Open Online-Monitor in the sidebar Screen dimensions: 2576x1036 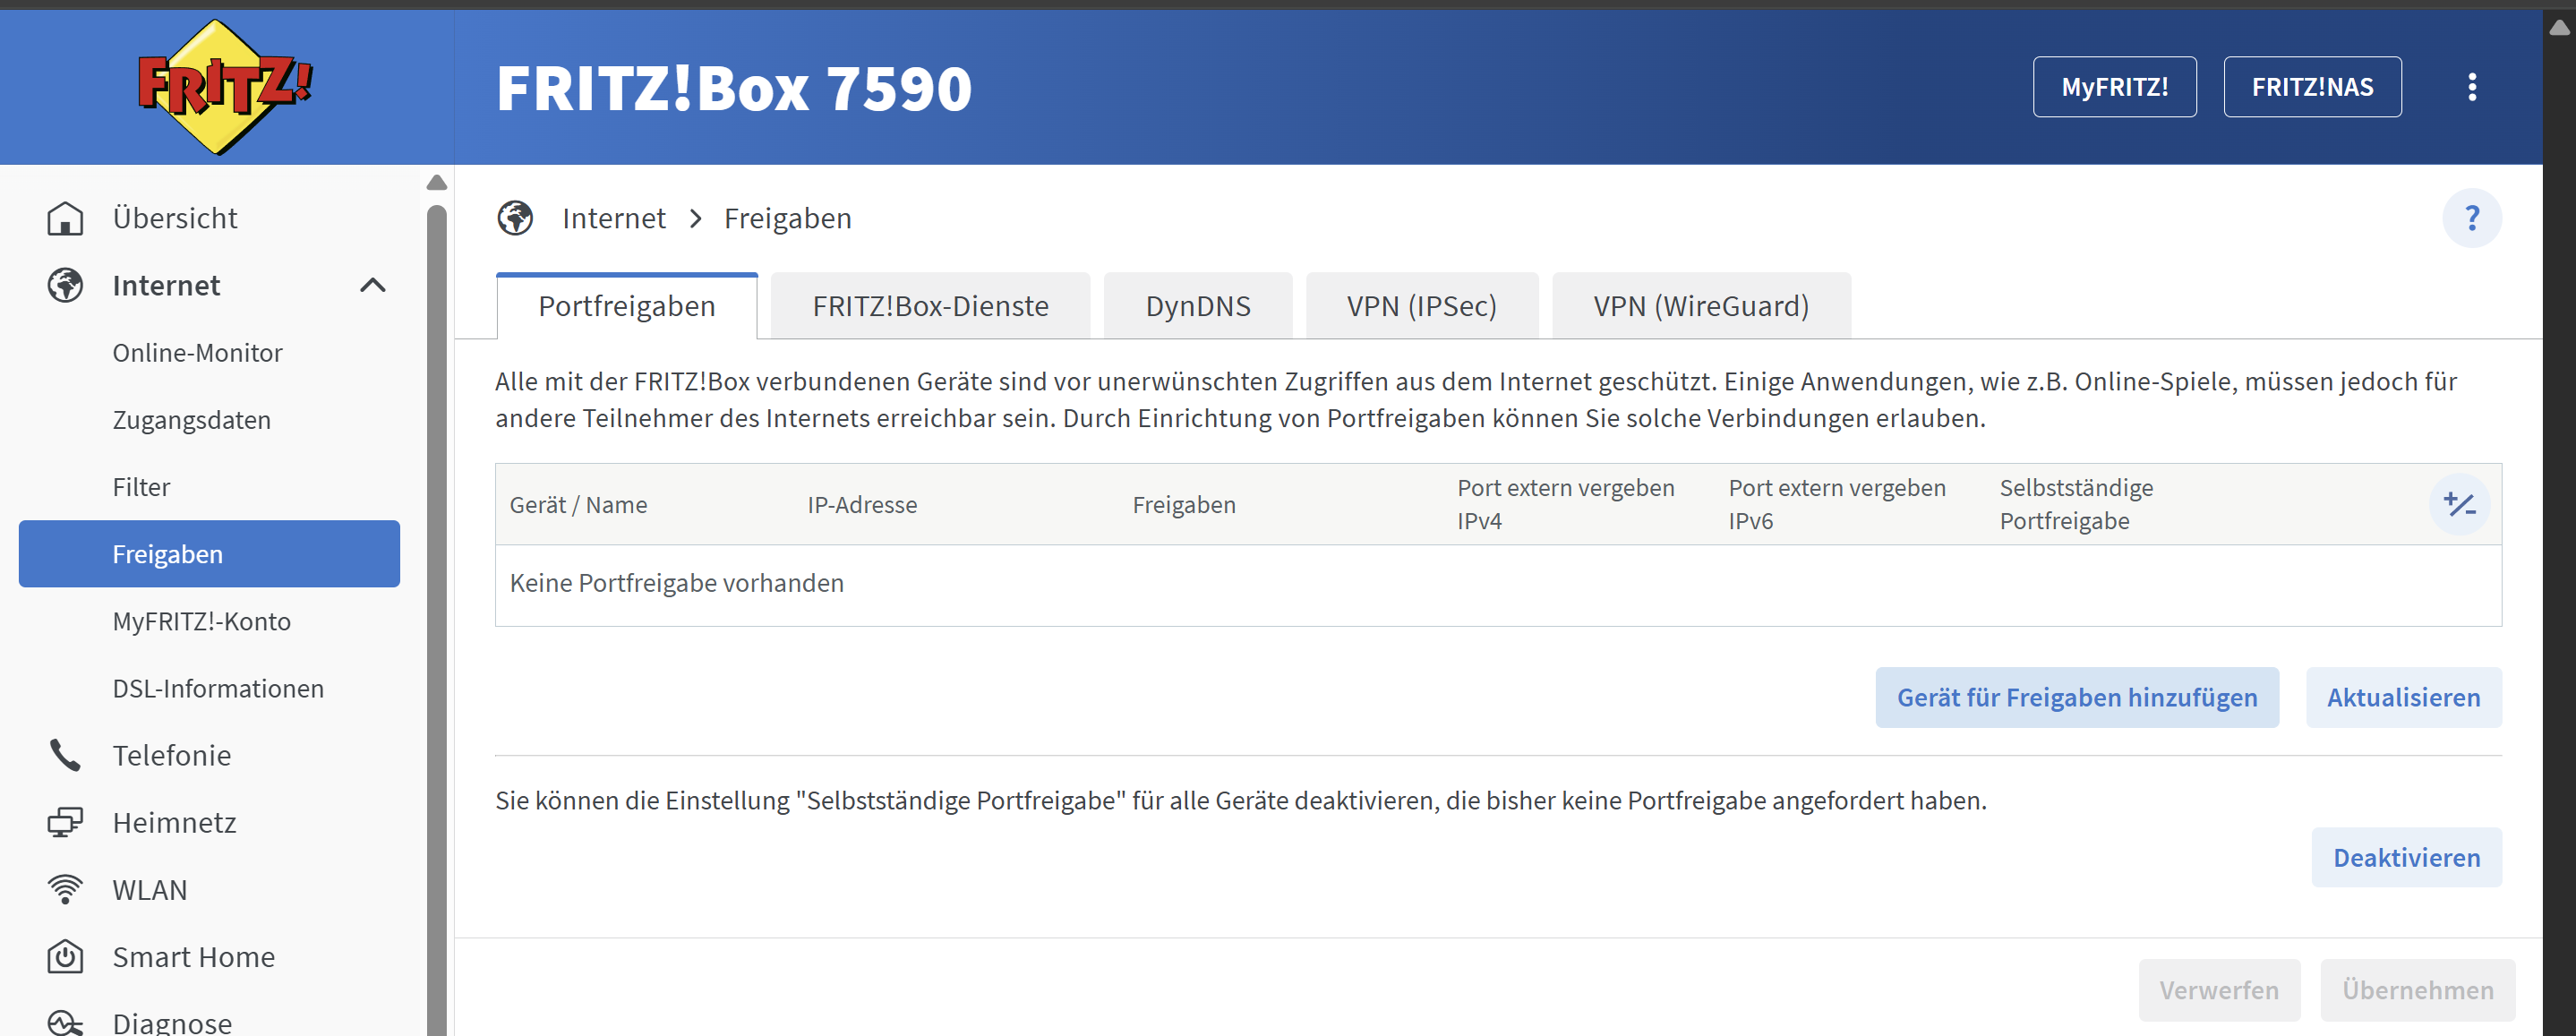coord(197,352)
